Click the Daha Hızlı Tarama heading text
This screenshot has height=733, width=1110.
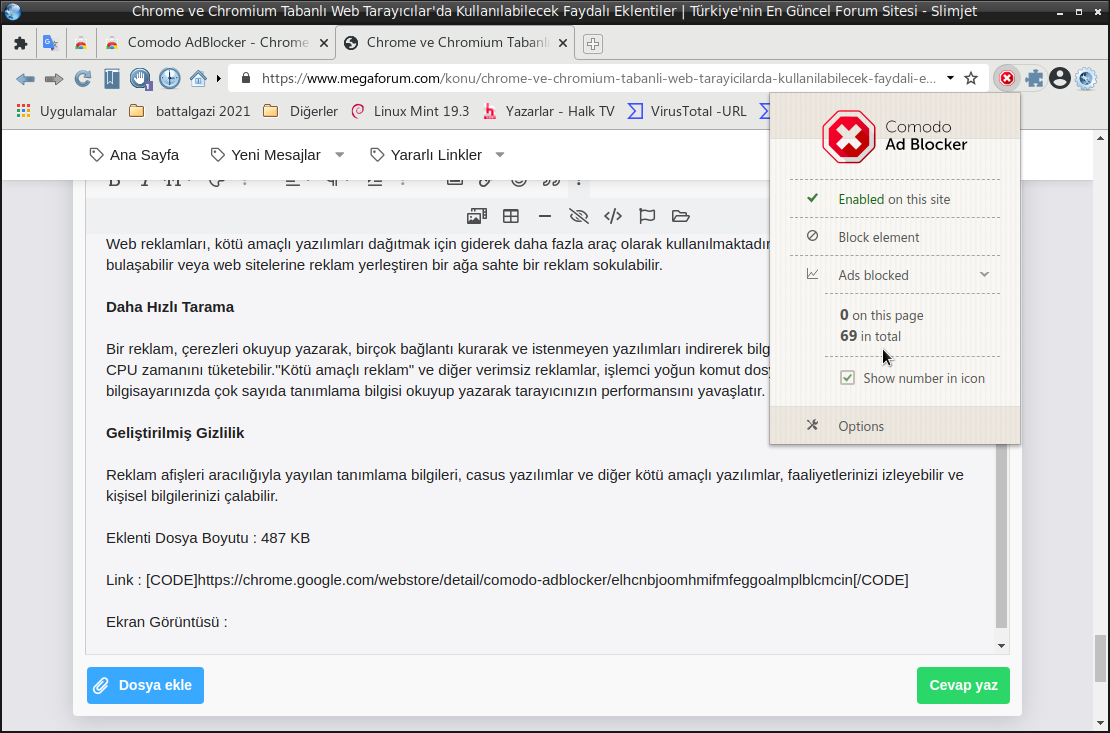tap(170, 307)
